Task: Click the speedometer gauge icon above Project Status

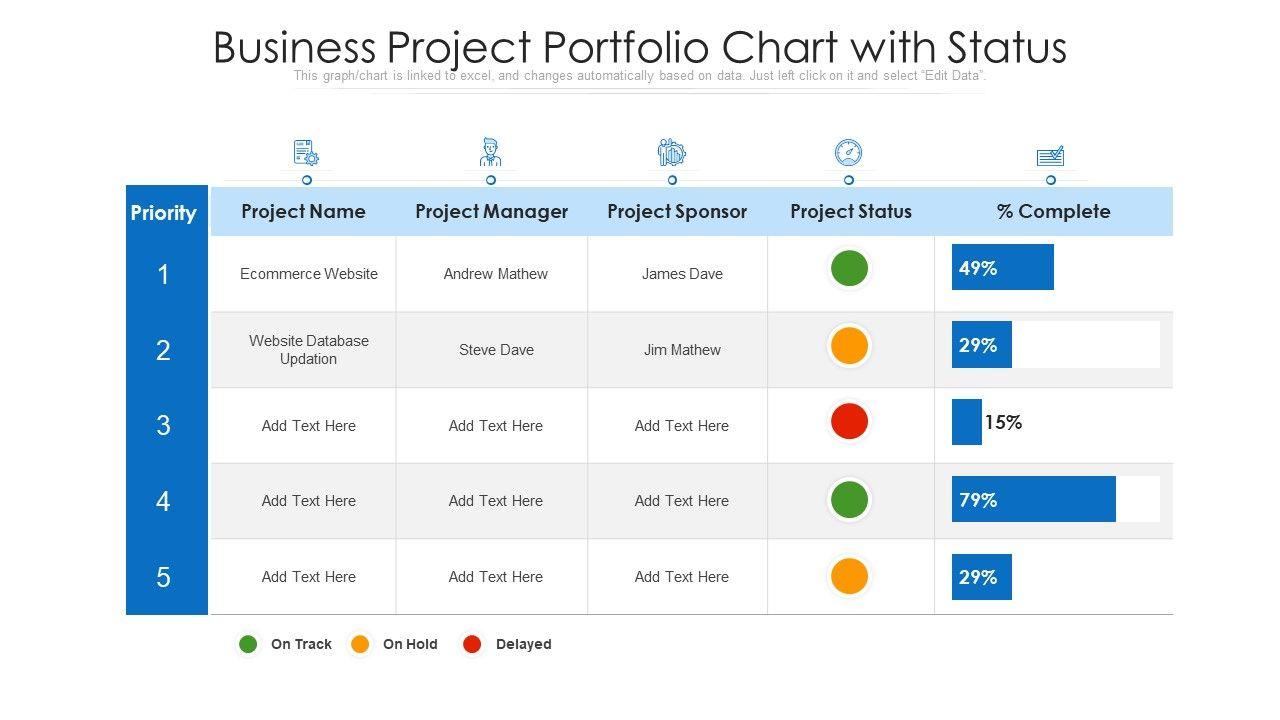Action: coord(848,153)
